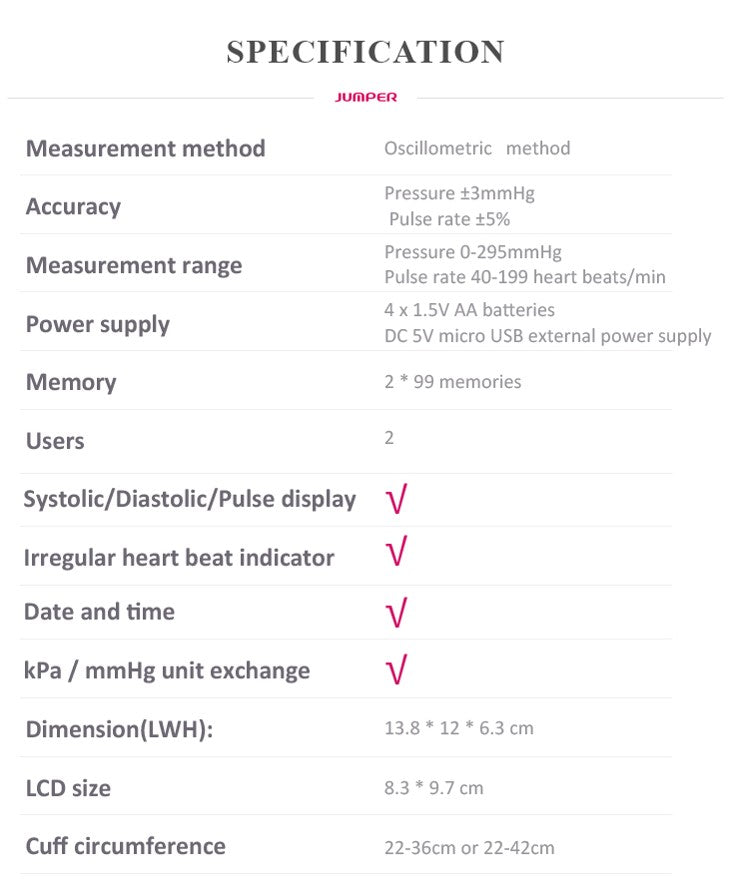Select the Users row label

pos(55,441)
